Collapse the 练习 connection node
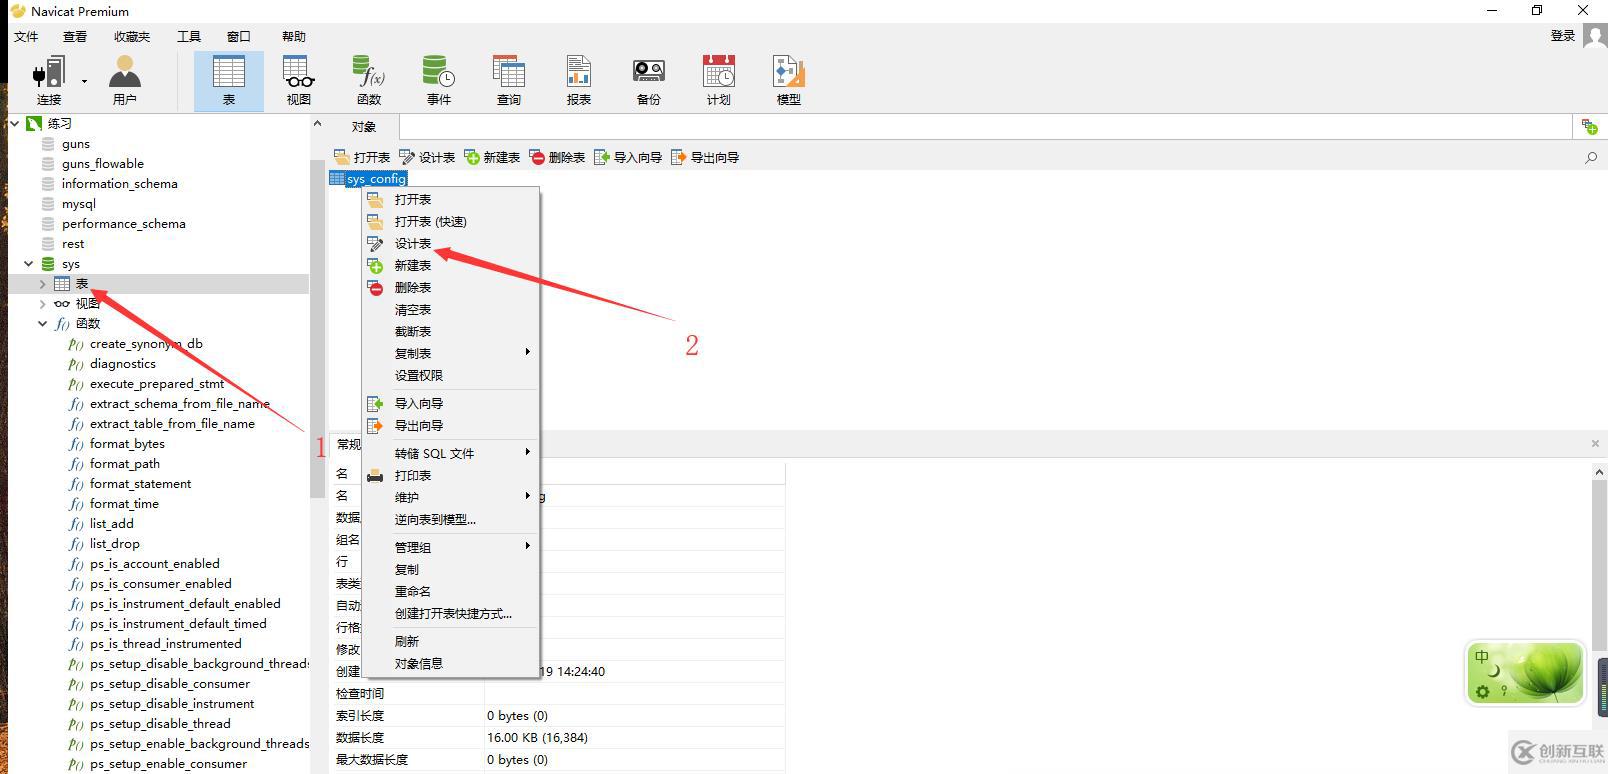The height and width of the screenshot is (774, 1608). pos(14,124)
